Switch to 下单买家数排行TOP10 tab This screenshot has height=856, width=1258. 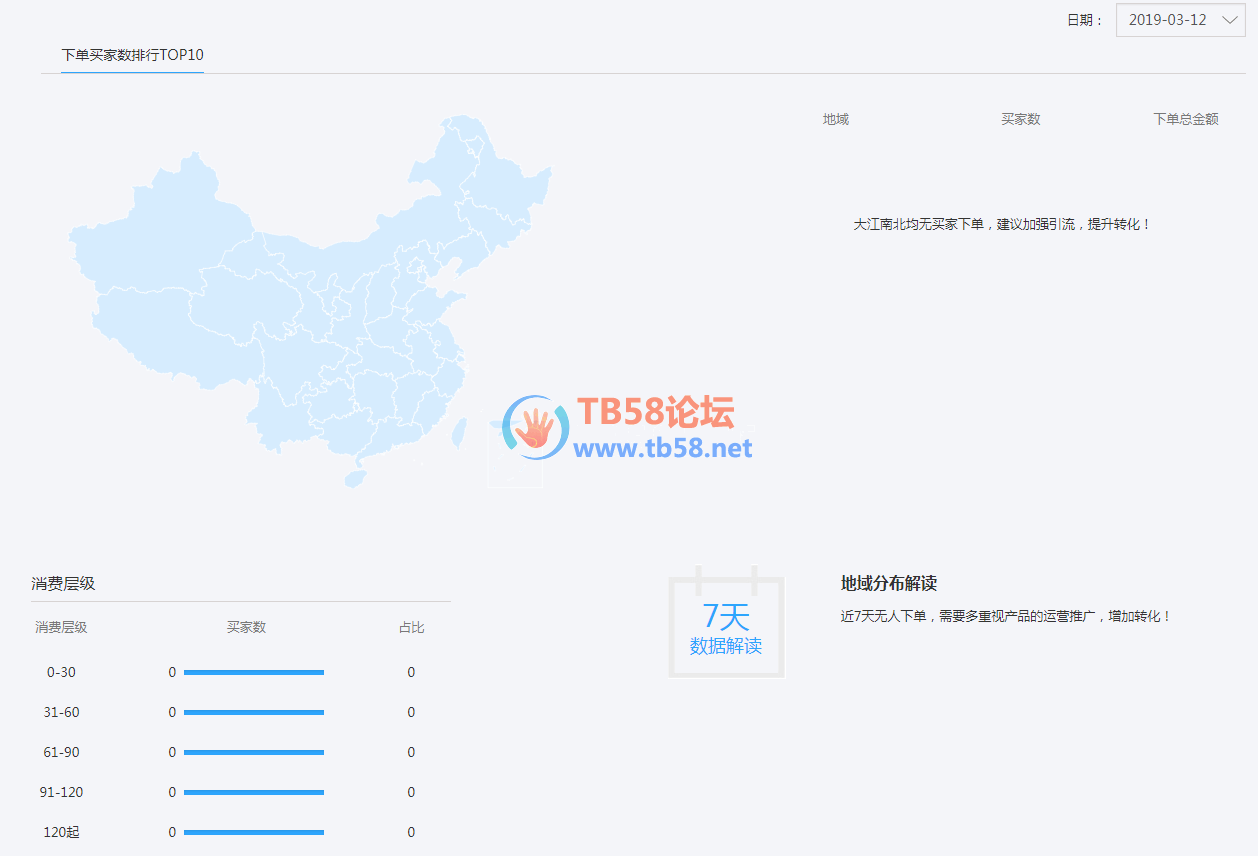[x=132, y=55]
